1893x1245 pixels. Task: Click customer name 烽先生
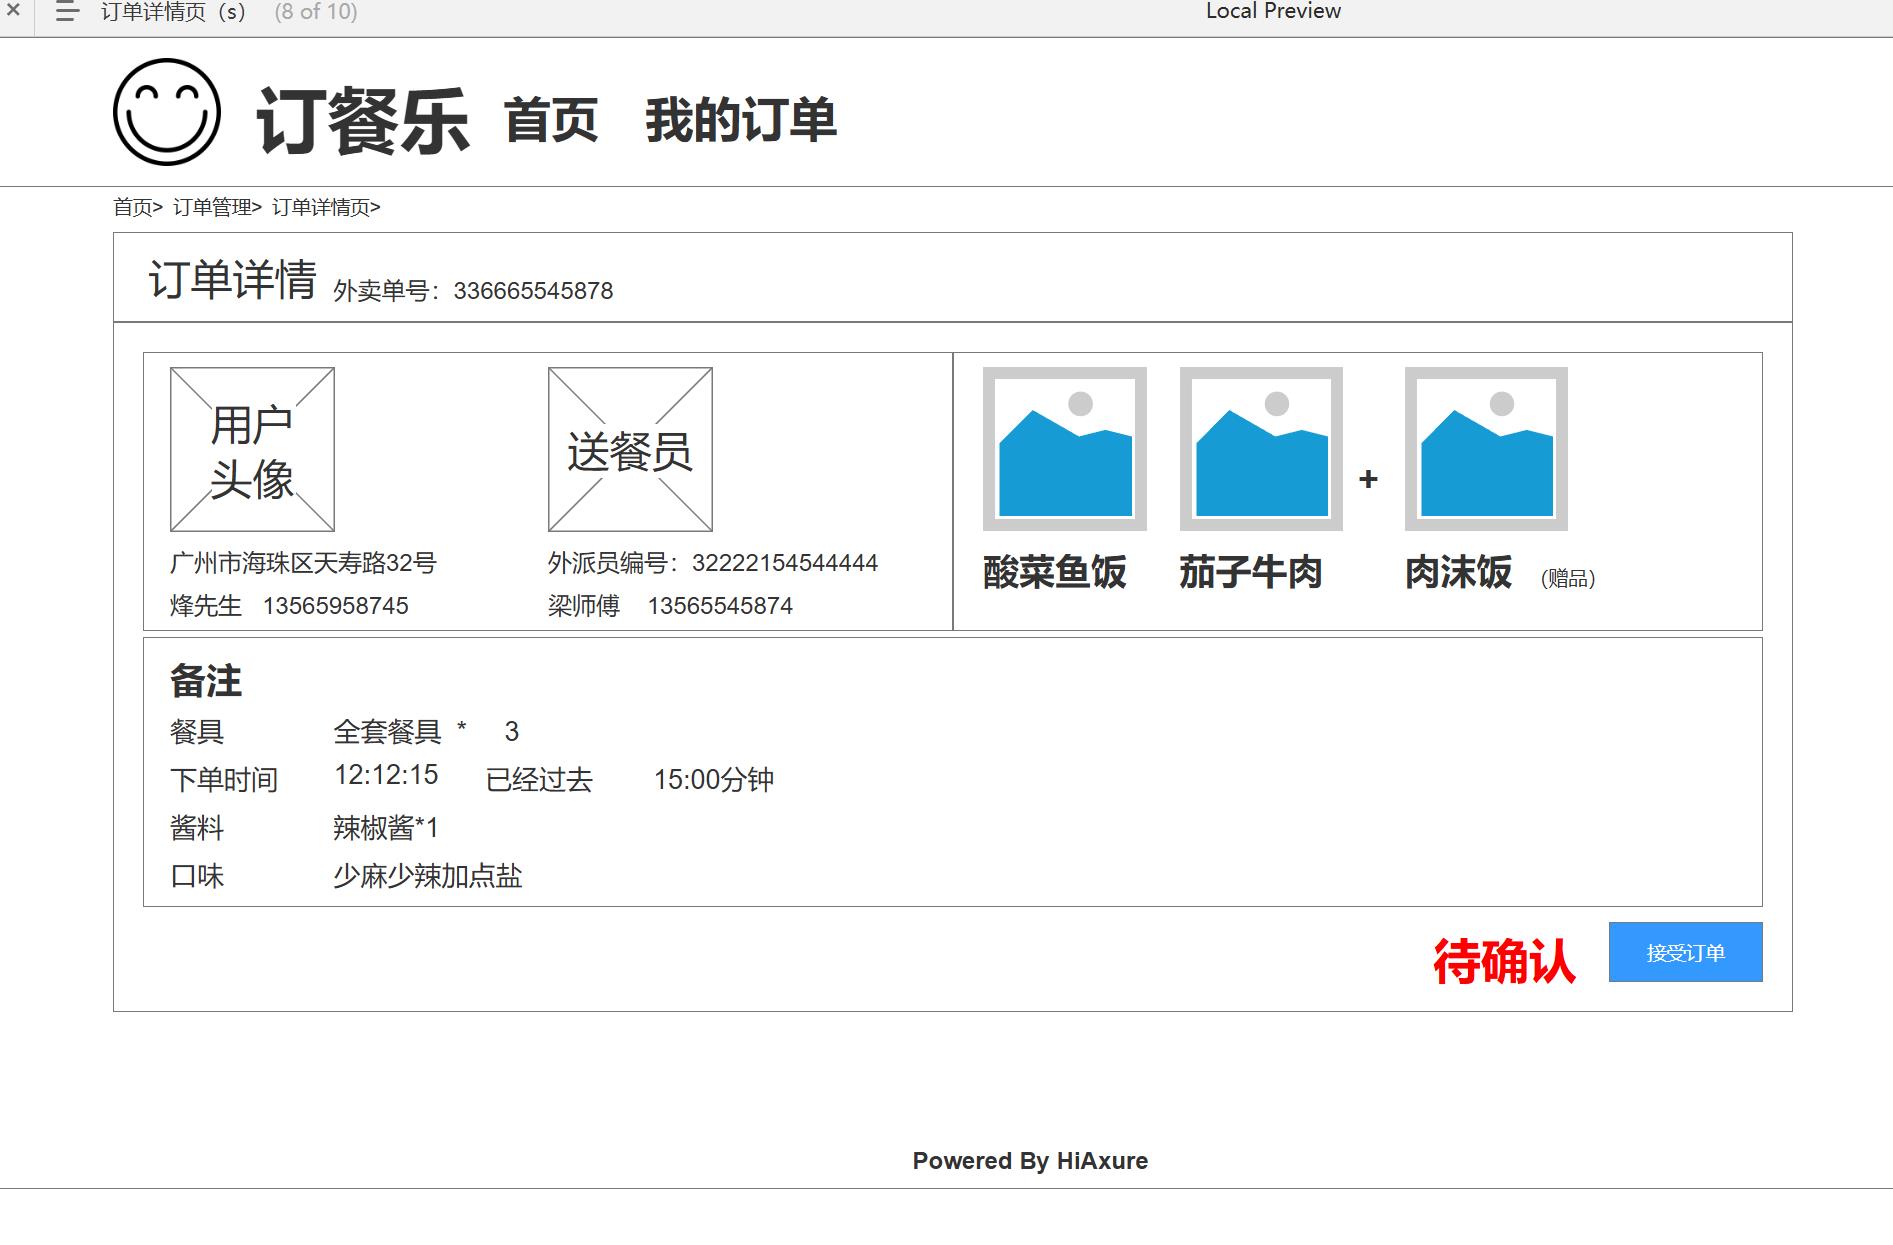pyautogui.click(x=206, y=606)
